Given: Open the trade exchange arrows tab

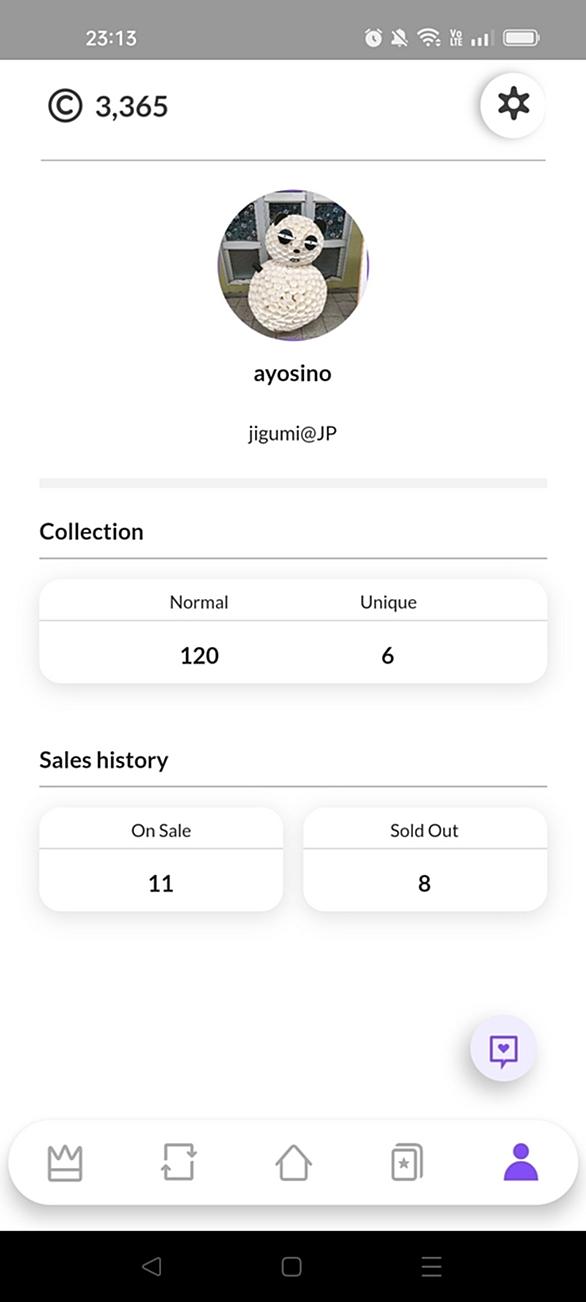Looking at the screenshot, I should pos(179,1163).
